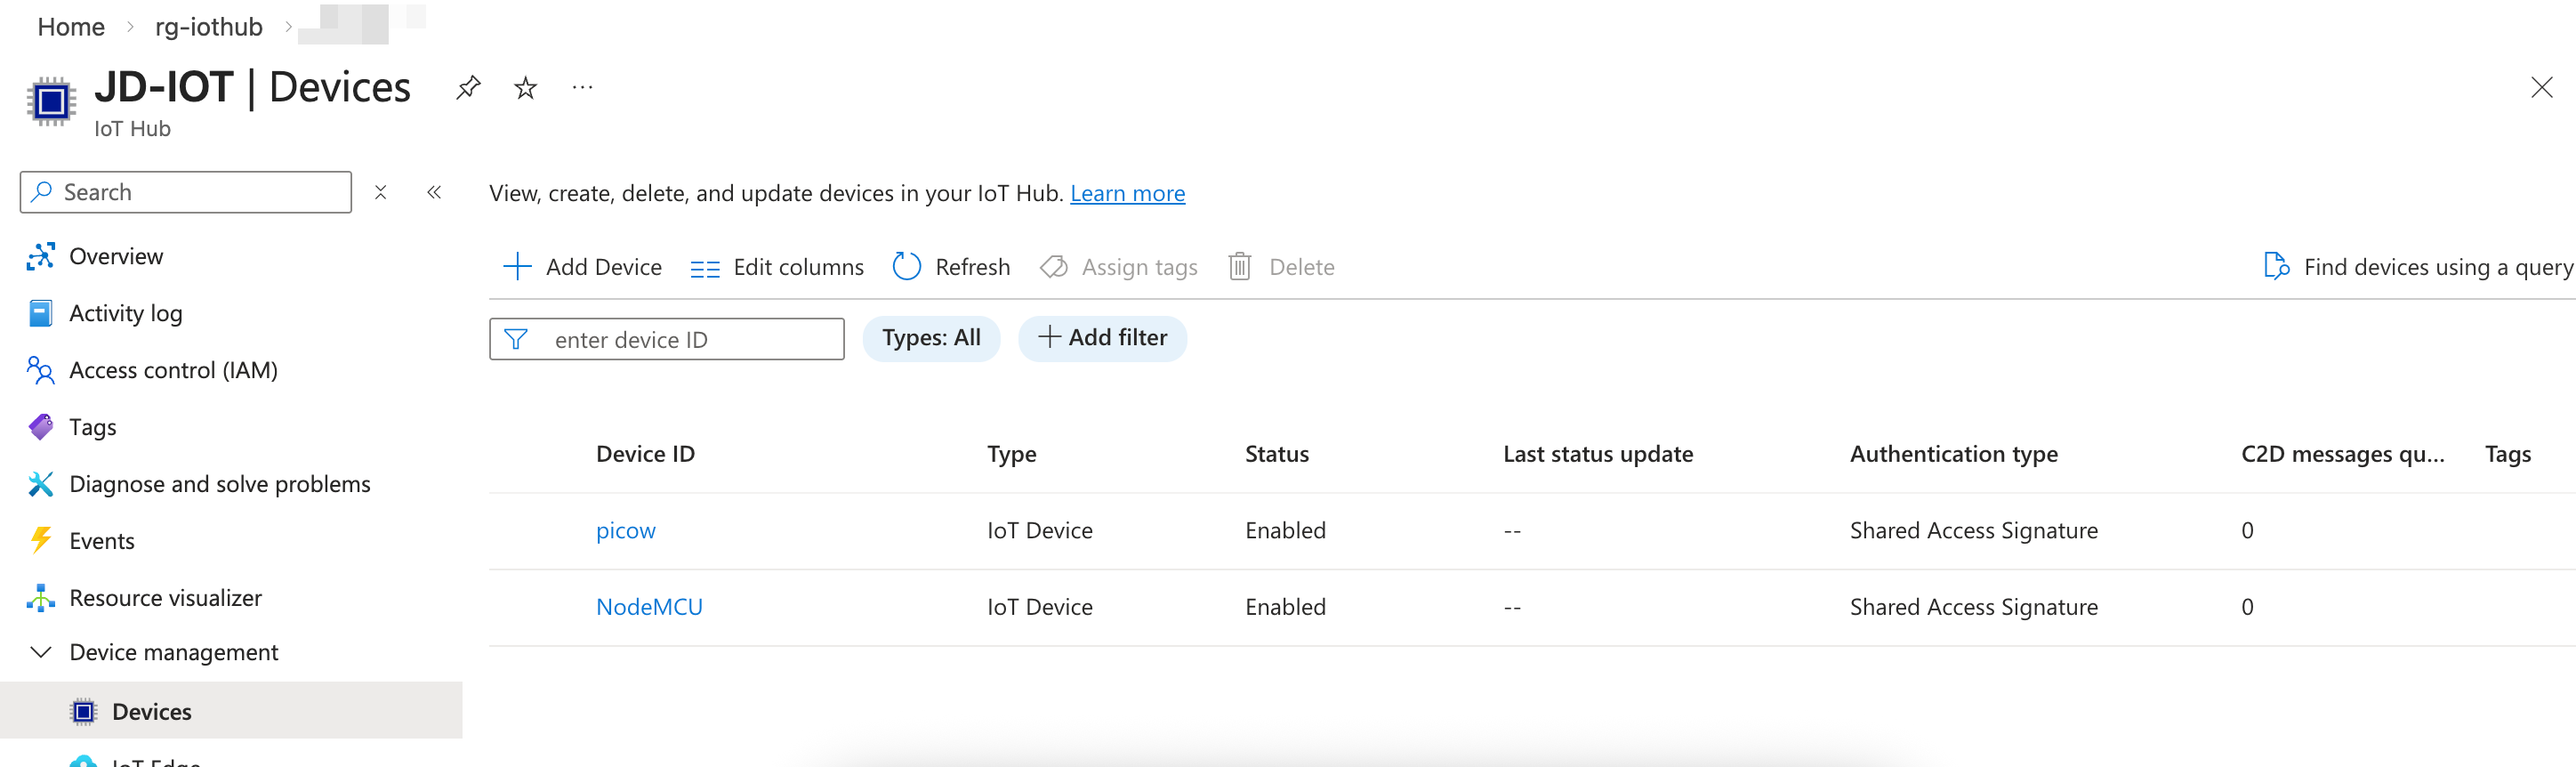
Task: Click the Add filter button
Action: pyautogui.click(x=1102, y=338)
